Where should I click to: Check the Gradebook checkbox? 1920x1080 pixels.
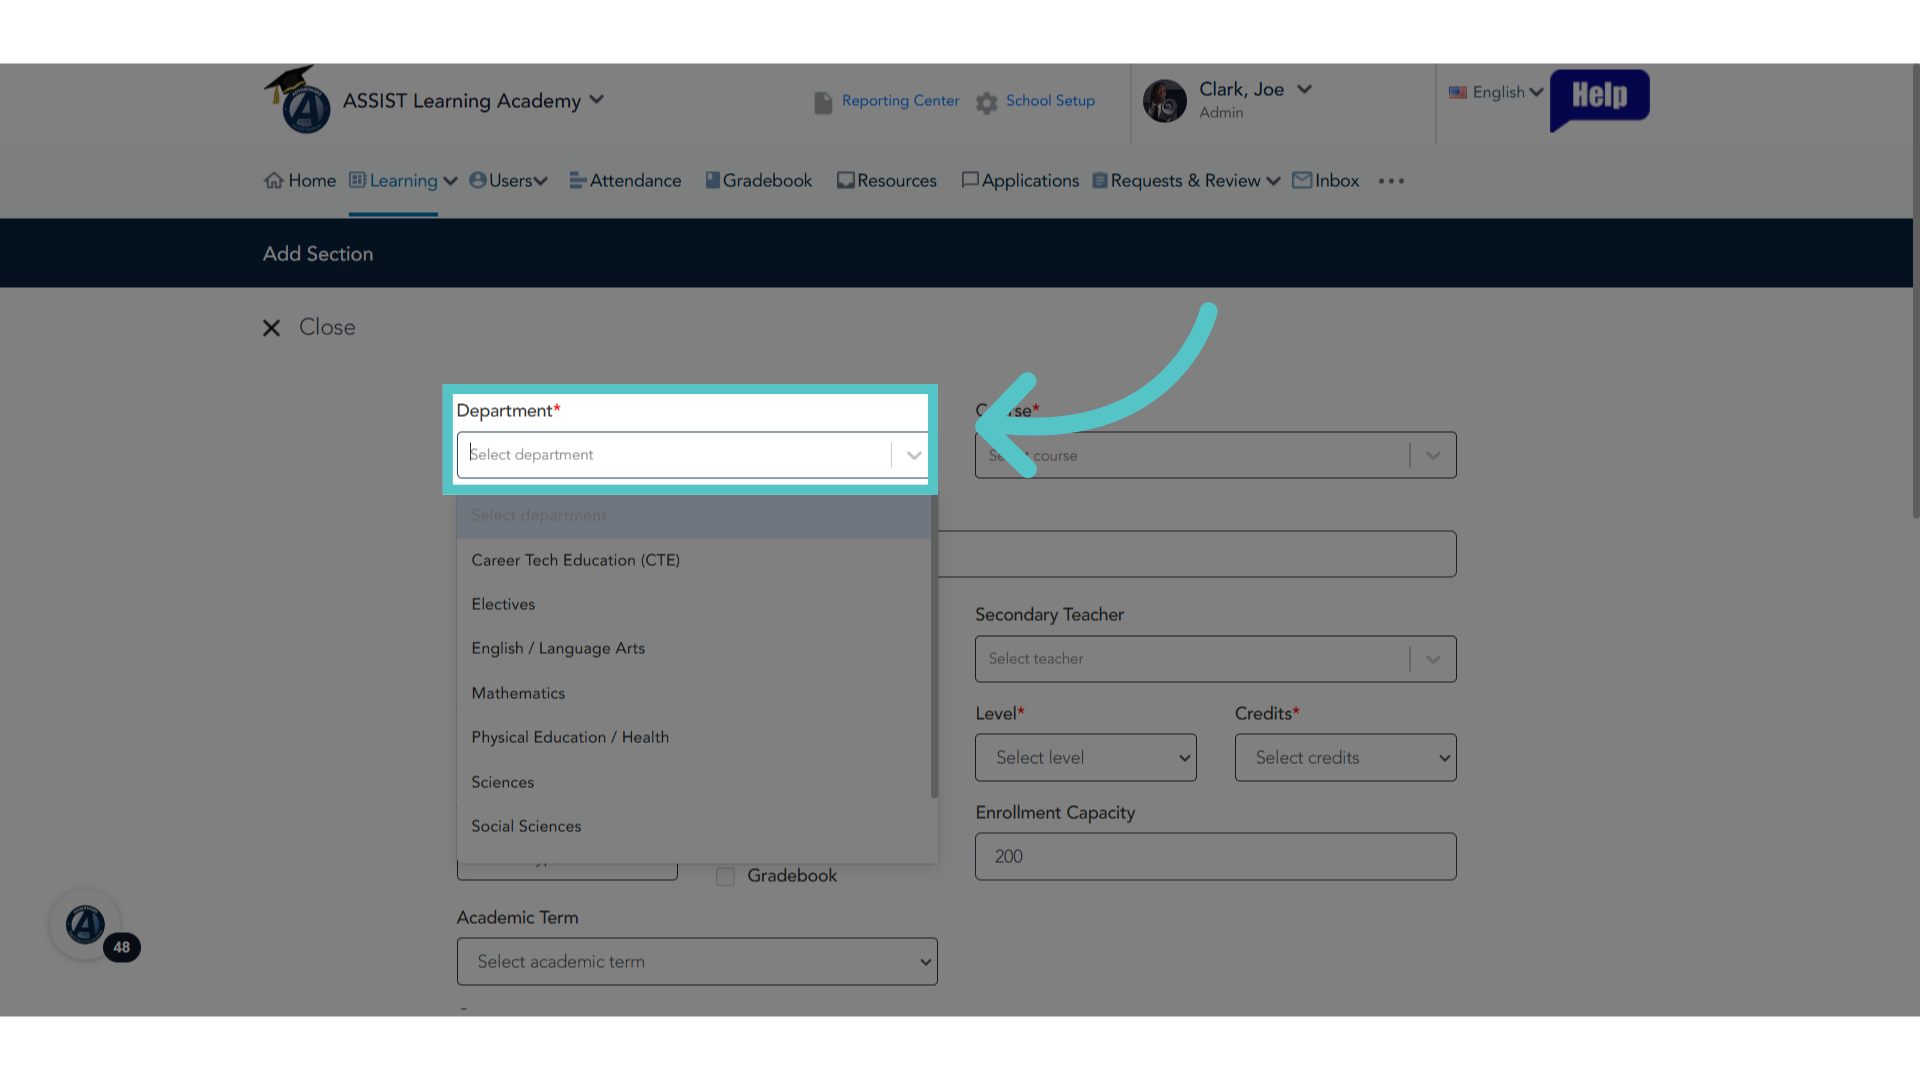click(x=726, y=877)
